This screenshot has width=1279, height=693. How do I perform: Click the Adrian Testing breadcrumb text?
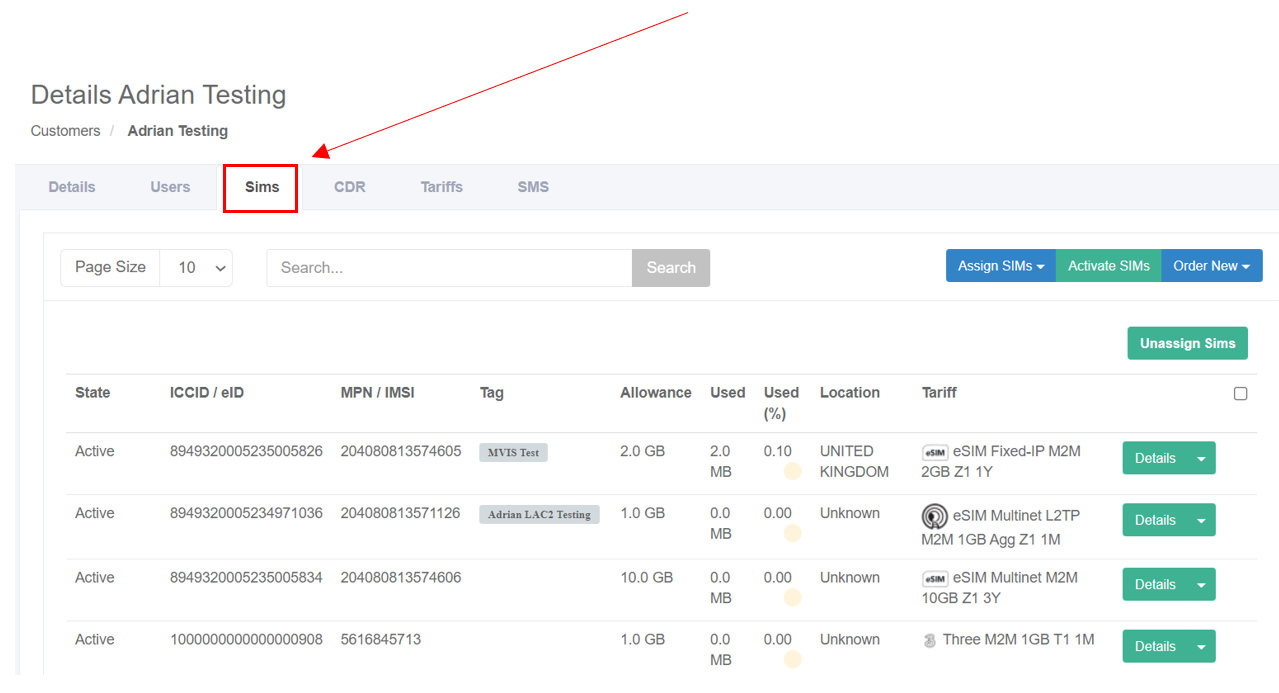pos(178,131)
